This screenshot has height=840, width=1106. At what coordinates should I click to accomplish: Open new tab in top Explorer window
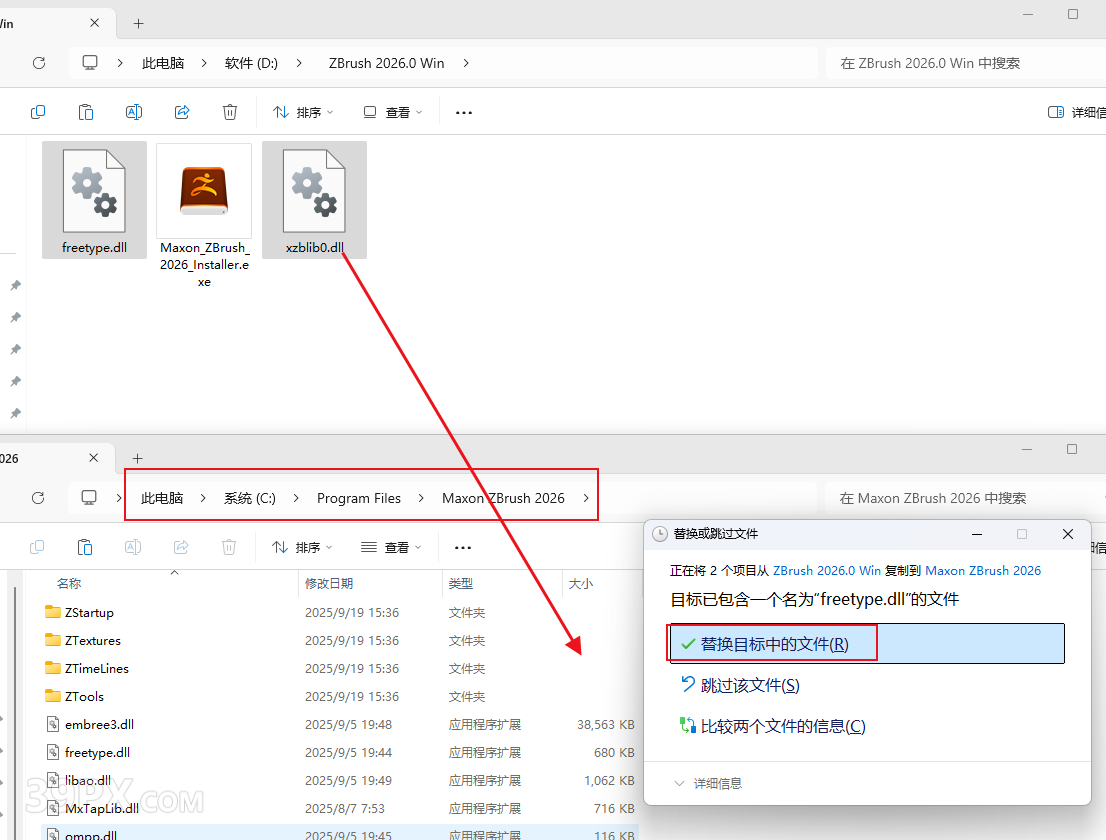coord(139,23)
